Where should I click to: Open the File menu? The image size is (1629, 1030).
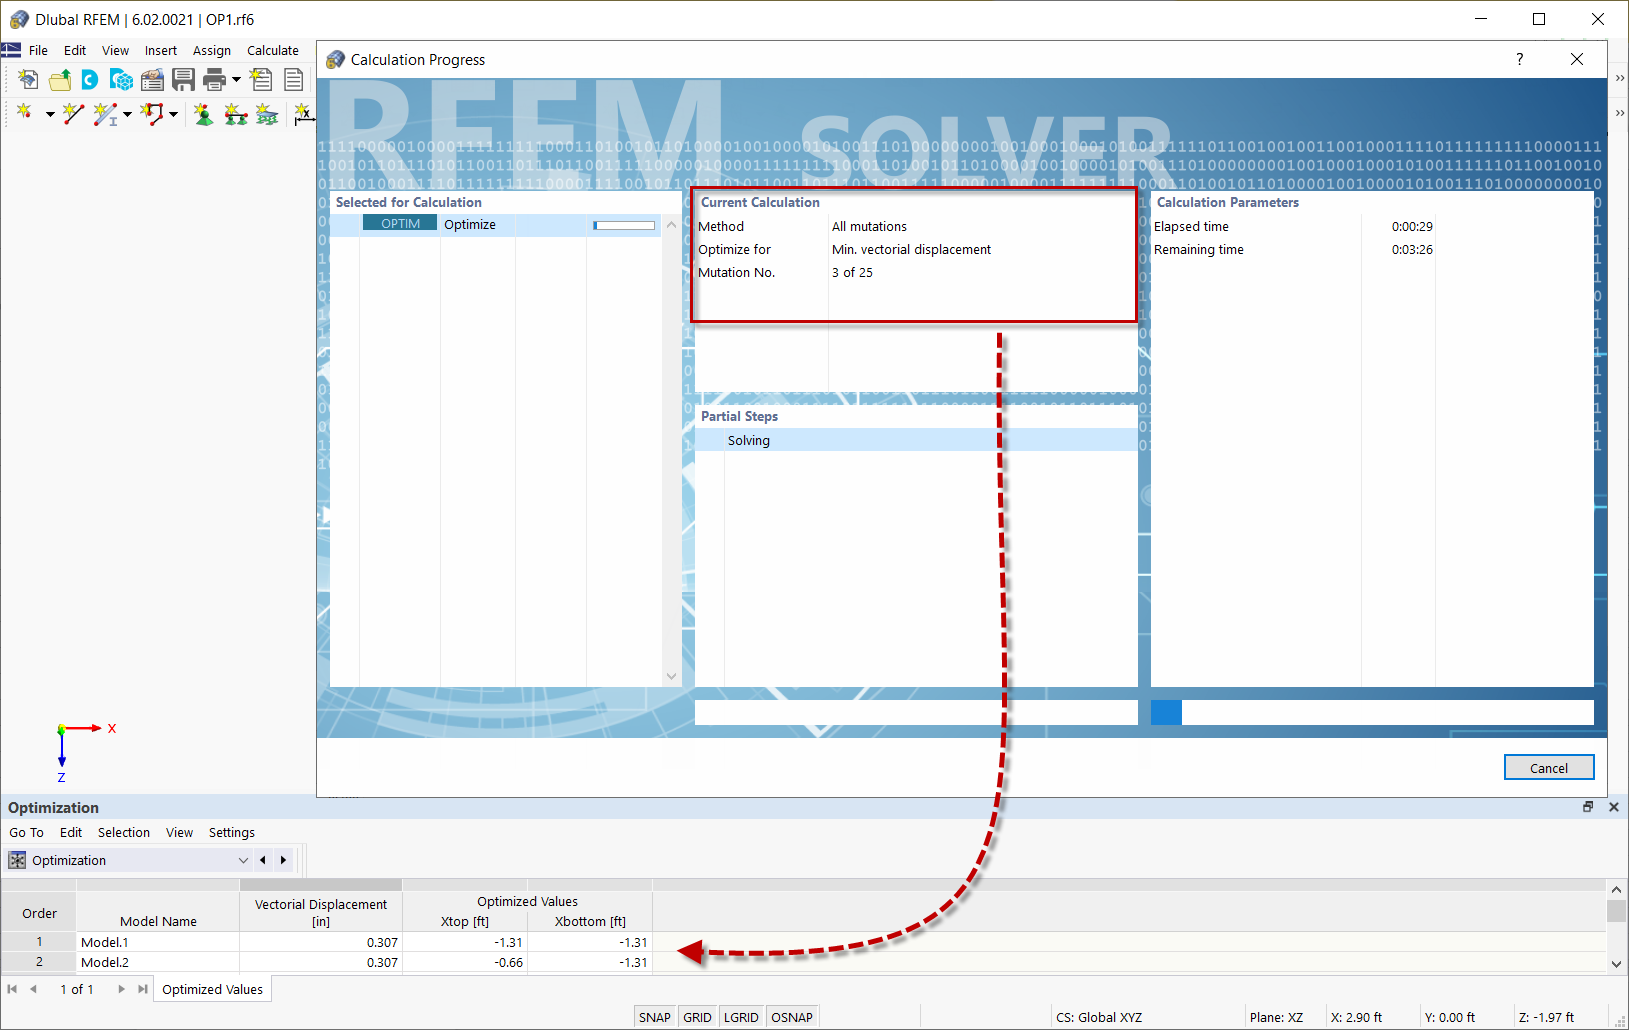pyautogui.click(x=38, y=50)
